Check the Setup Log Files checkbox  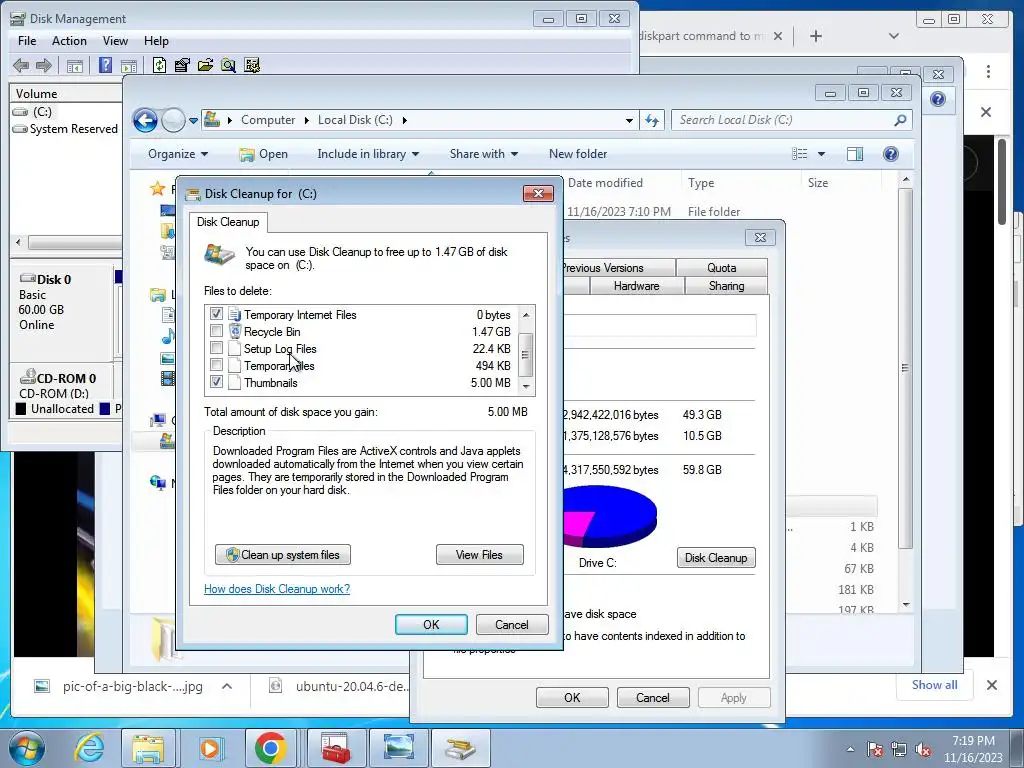coord(216,348)
